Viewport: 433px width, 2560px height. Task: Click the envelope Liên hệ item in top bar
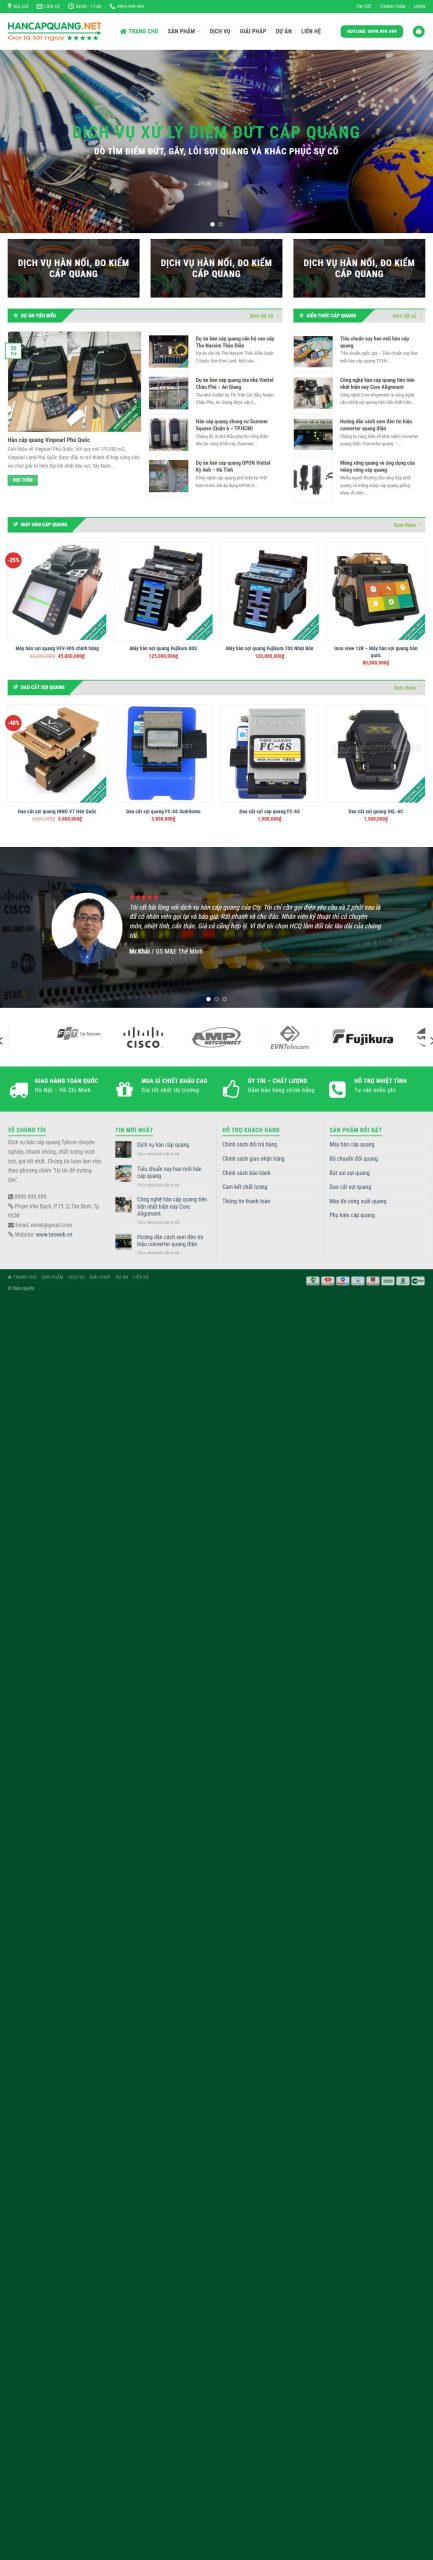pos(49,6)
